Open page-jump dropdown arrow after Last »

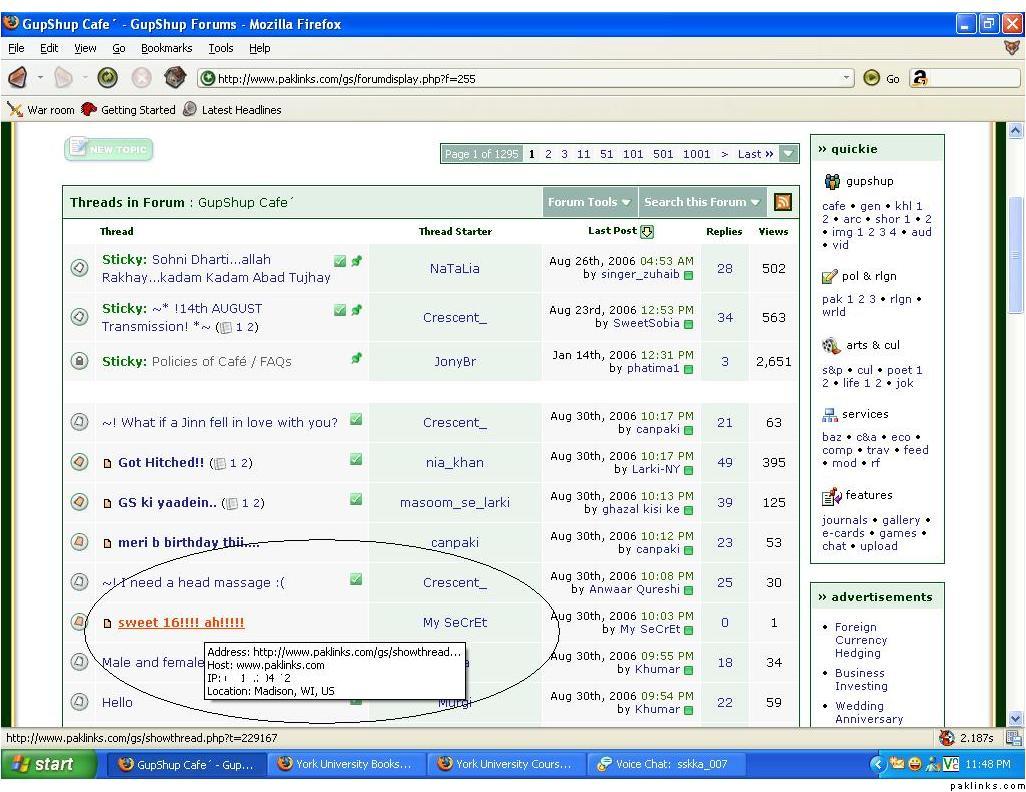[x=789, y=154]
